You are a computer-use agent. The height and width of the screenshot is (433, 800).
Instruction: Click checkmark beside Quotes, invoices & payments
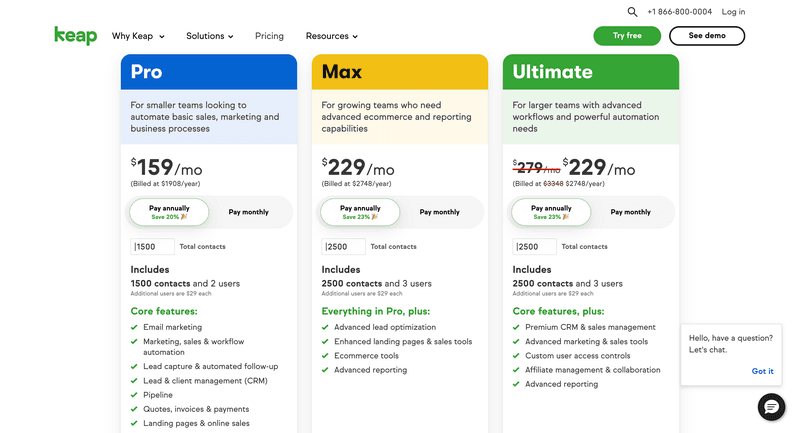134,410
